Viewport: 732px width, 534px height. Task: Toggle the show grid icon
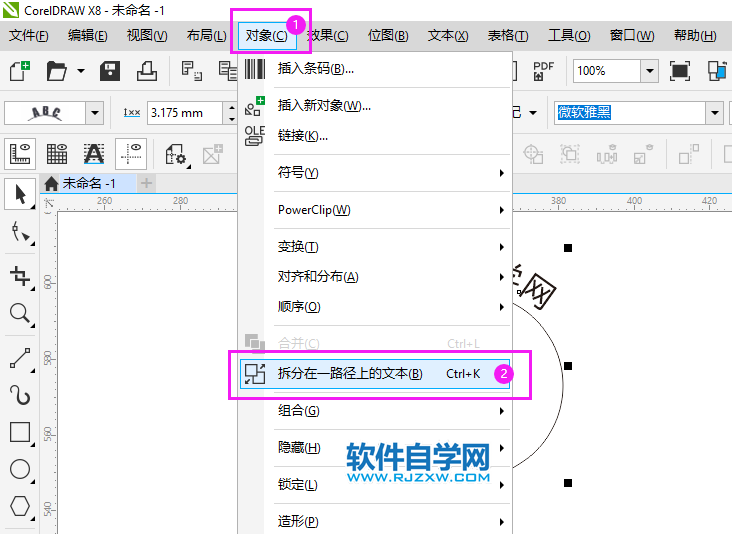click(x=57, y=154)
